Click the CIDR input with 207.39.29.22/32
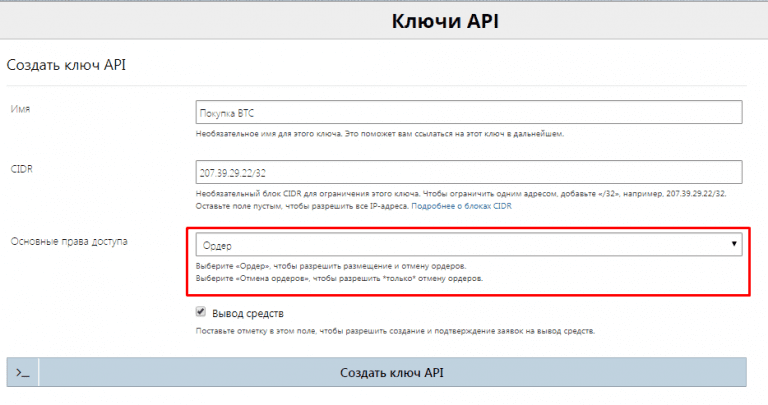The image size is (768, 405). coord(468,172)
